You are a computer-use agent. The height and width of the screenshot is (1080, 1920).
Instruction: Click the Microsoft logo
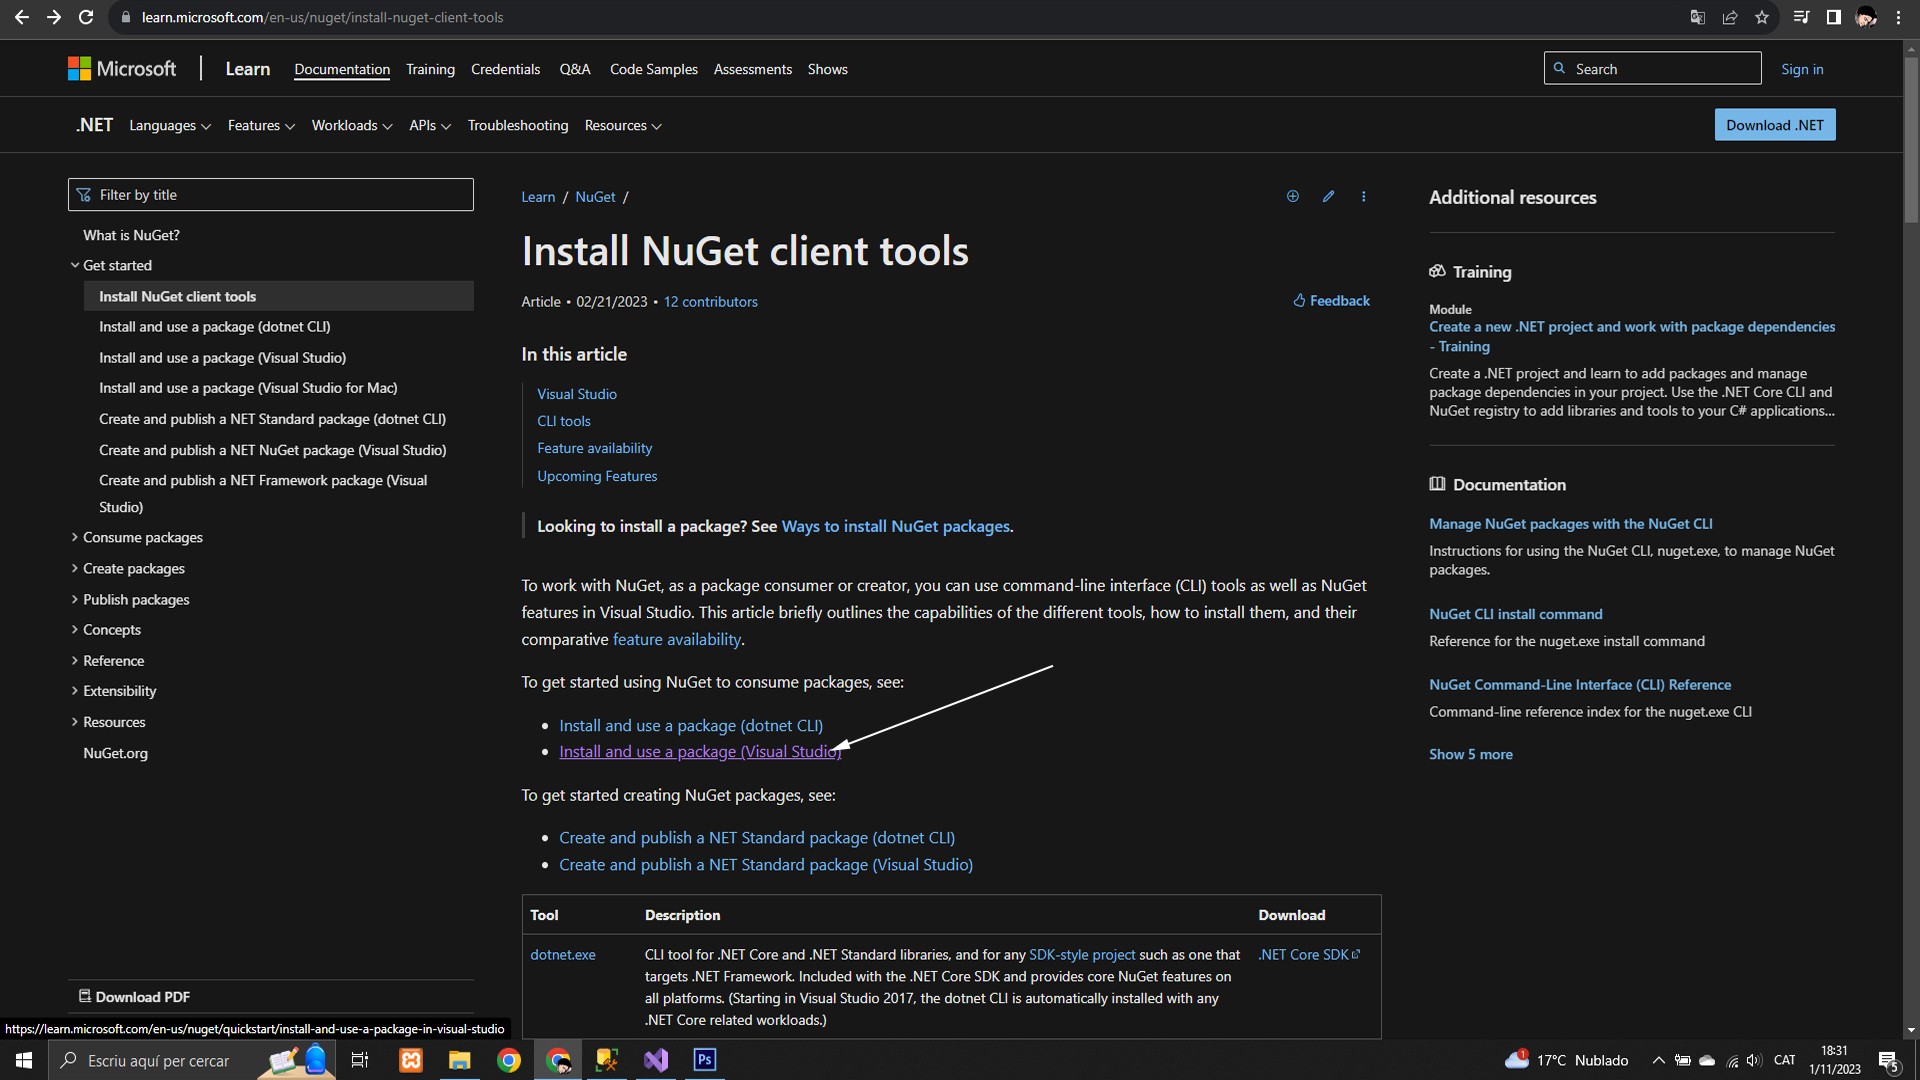click(122, 69)
